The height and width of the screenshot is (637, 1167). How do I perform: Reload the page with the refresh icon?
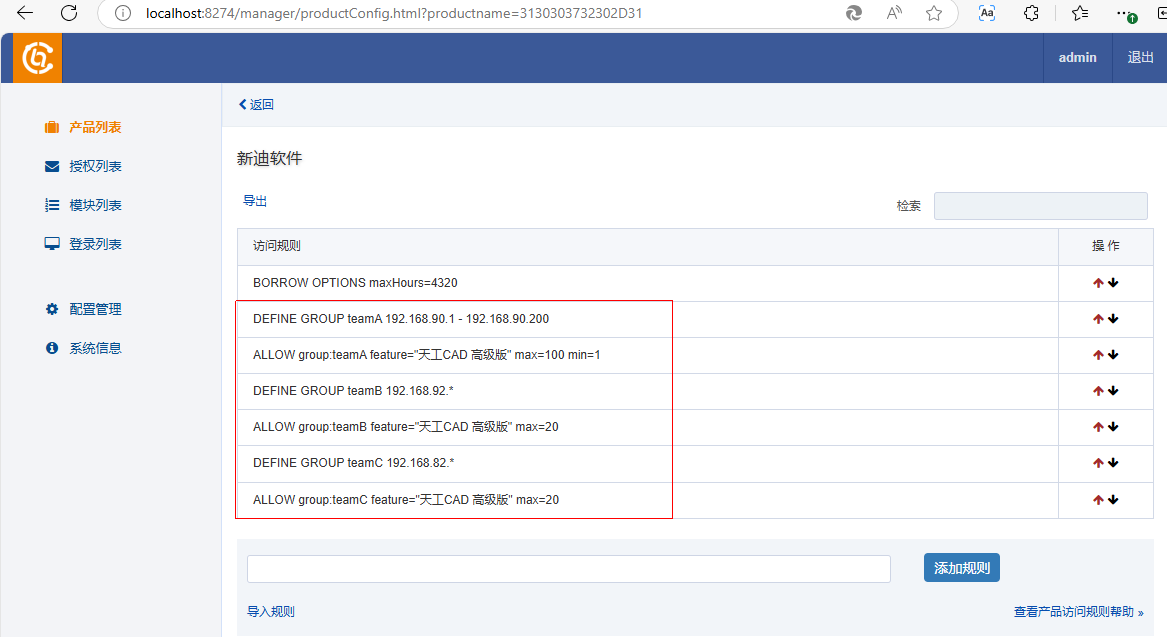[x=69, y=13]
